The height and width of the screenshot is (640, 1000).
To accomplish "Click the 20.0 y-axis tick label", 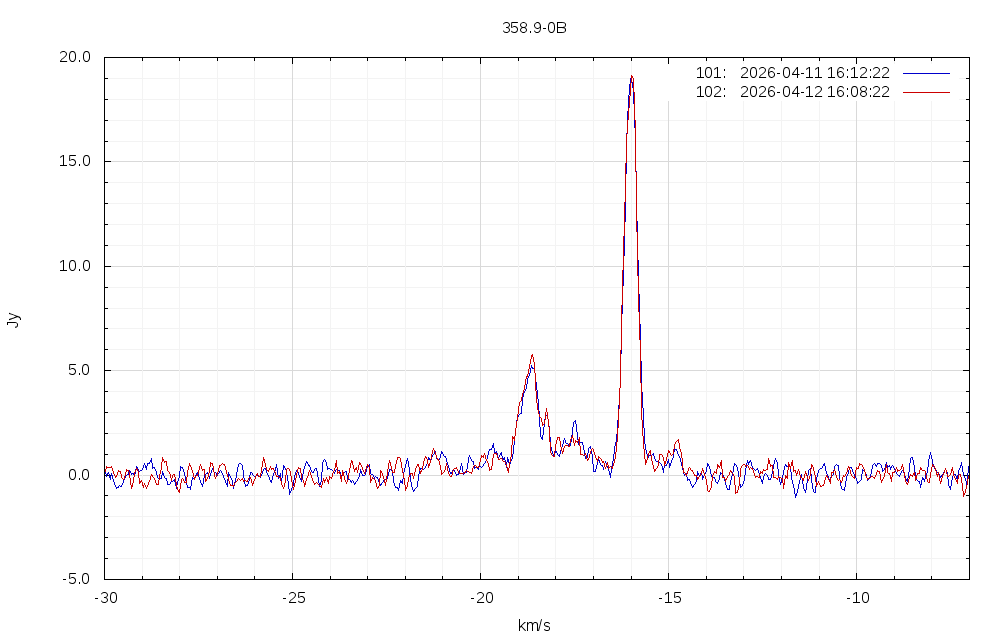I will [74, 57].
